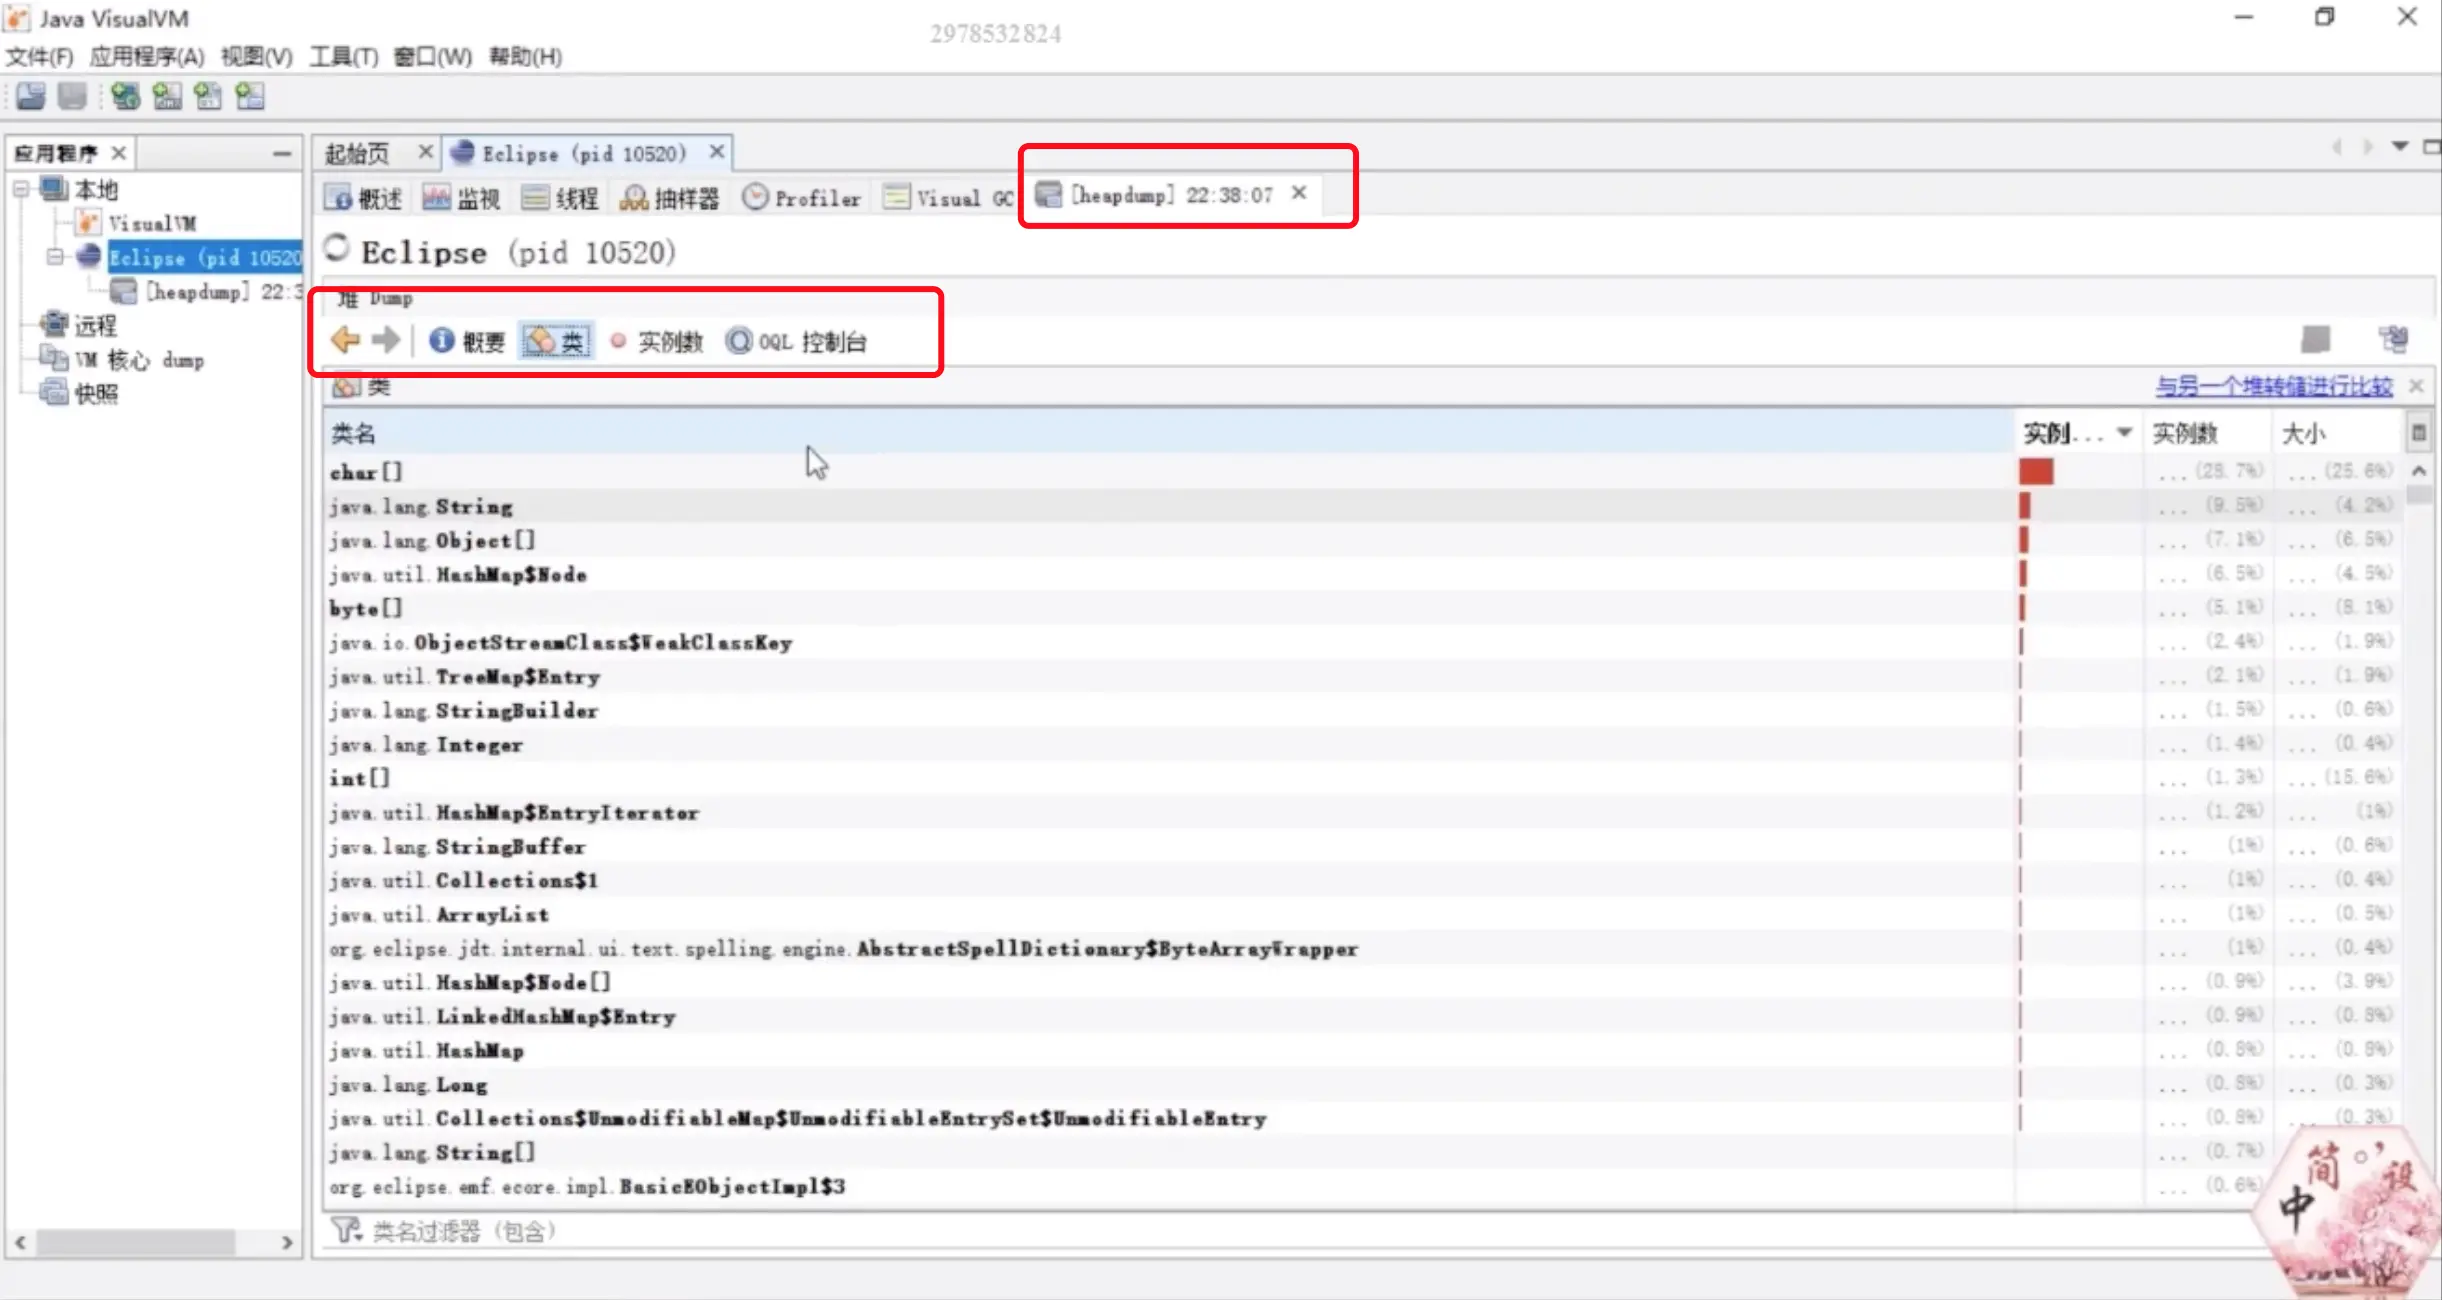Click the compare with another heap dump link
The image size is (2442, 1300).
[x=2273, y=386]
